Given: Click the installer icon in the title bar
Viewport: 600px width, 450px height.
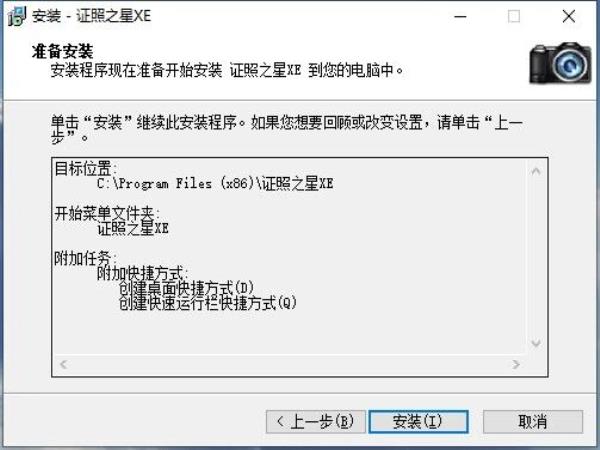Looking at the screenshot, I should (x=17, y=16).
